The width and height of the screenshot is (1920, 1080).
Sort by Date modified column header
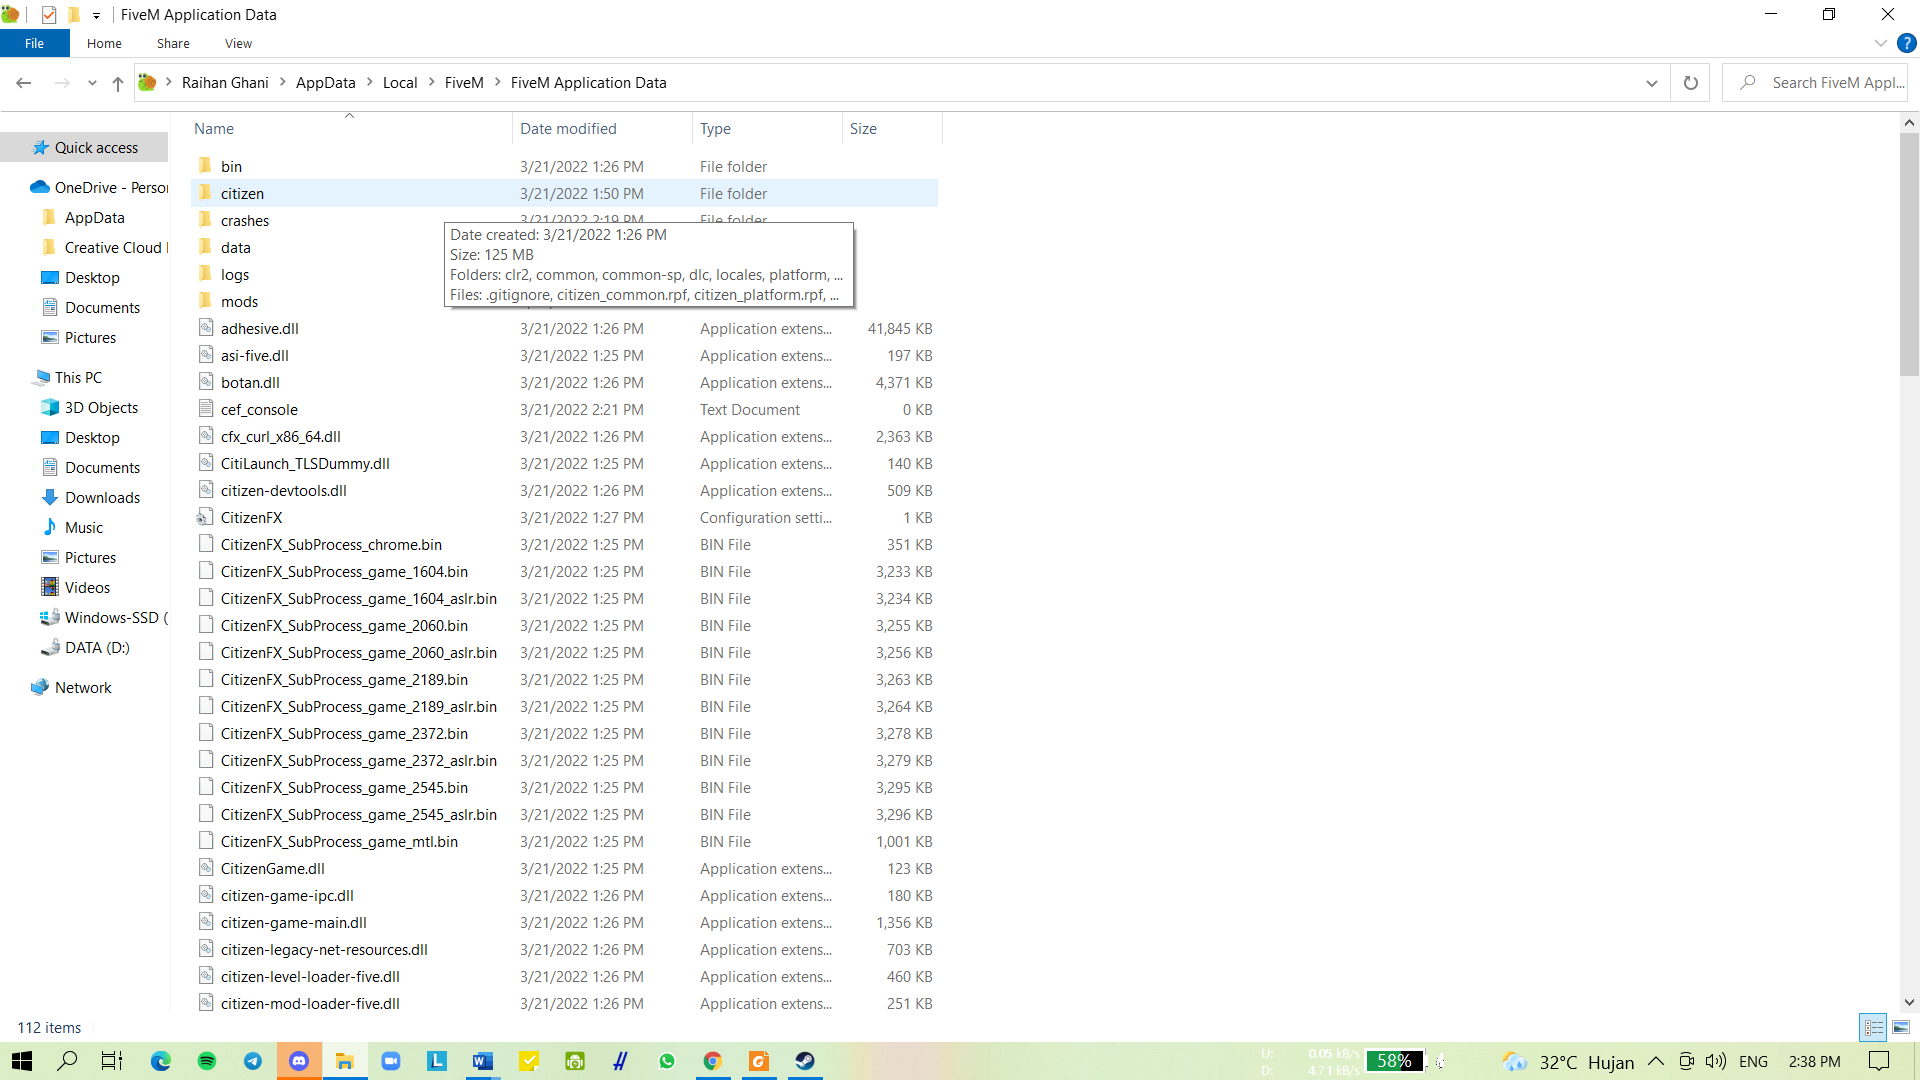[568, 129]
